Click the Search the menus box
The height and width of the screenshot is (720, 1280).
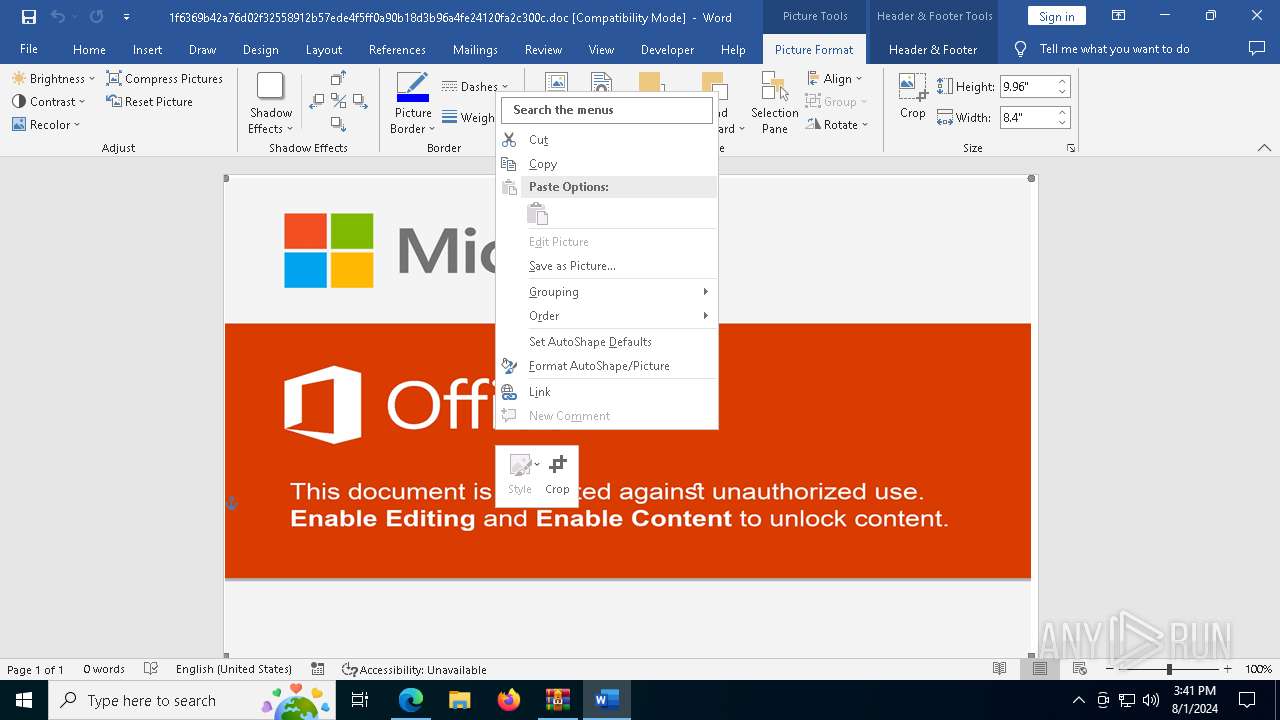coord(608,110)
